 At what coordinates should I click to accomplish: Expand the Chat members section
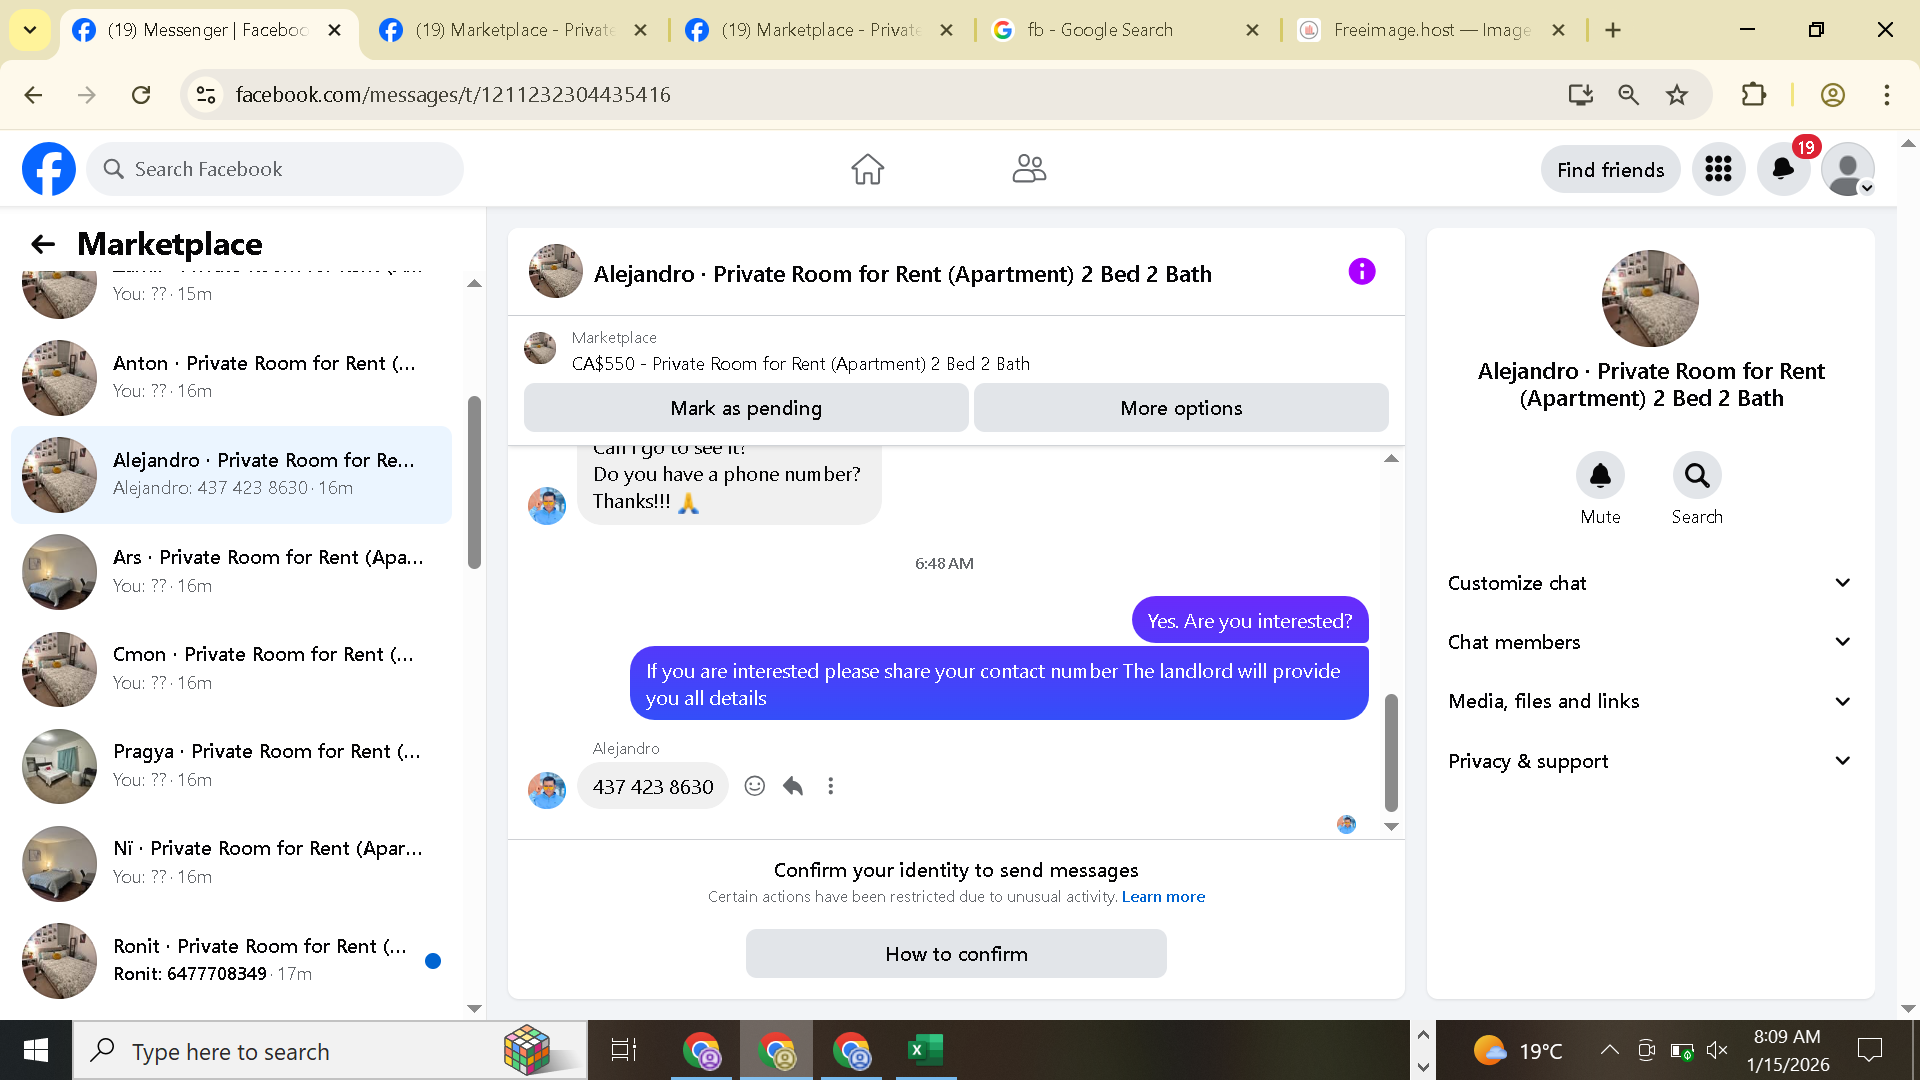click(1648, 642)
